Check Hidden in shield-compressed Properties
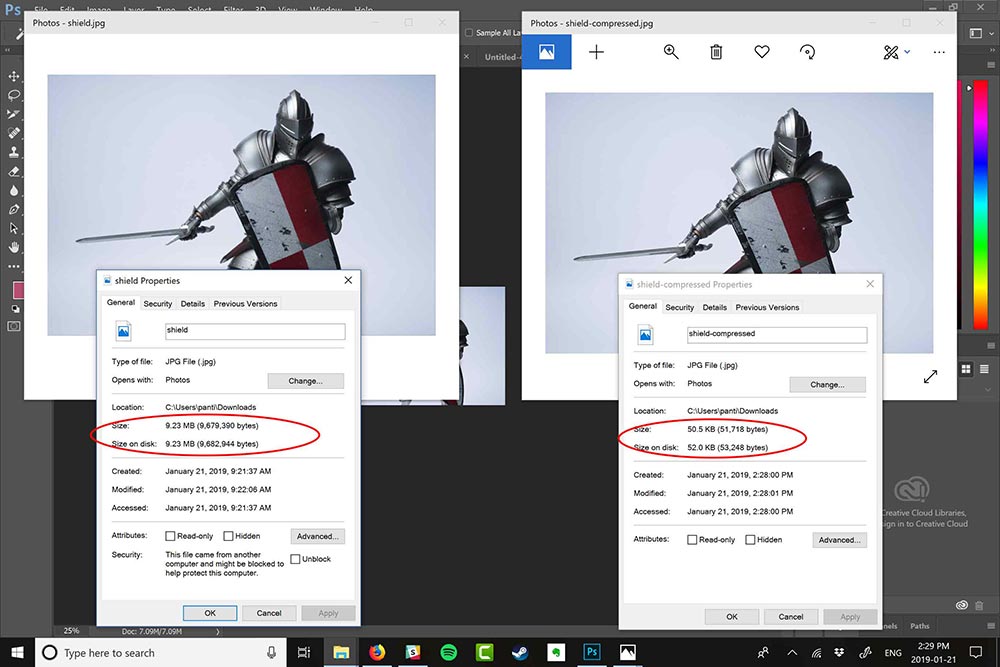This screenshot has width=1000, height=667. click(x=750, y=539)
